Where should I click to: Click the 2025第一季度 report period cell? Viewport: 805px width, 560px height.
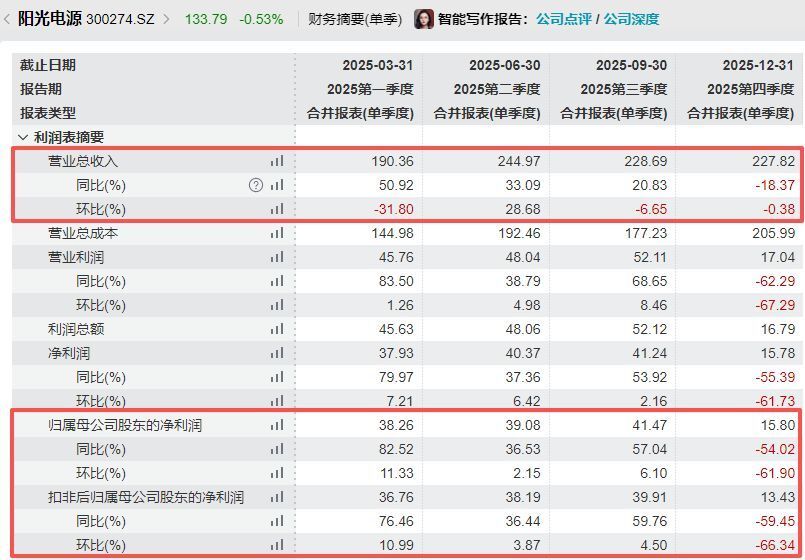click(370, 89)
